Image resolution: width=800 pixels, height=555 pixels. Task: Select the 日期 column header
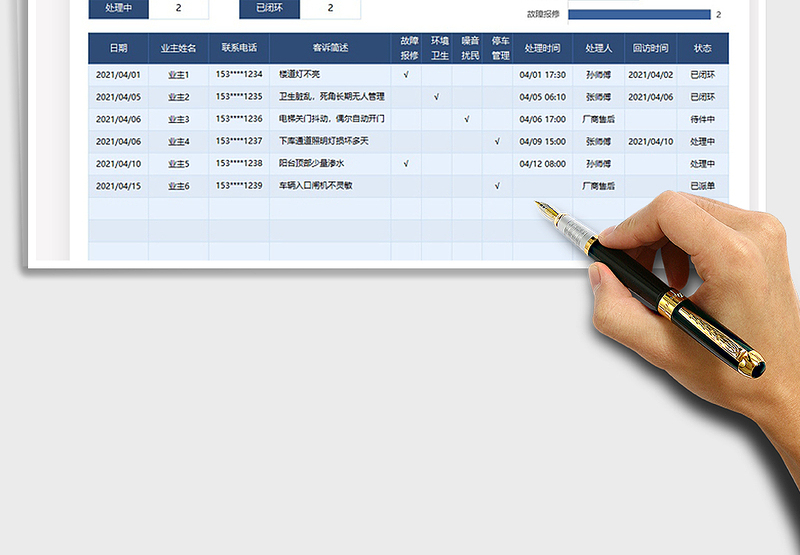coord(118,48)
